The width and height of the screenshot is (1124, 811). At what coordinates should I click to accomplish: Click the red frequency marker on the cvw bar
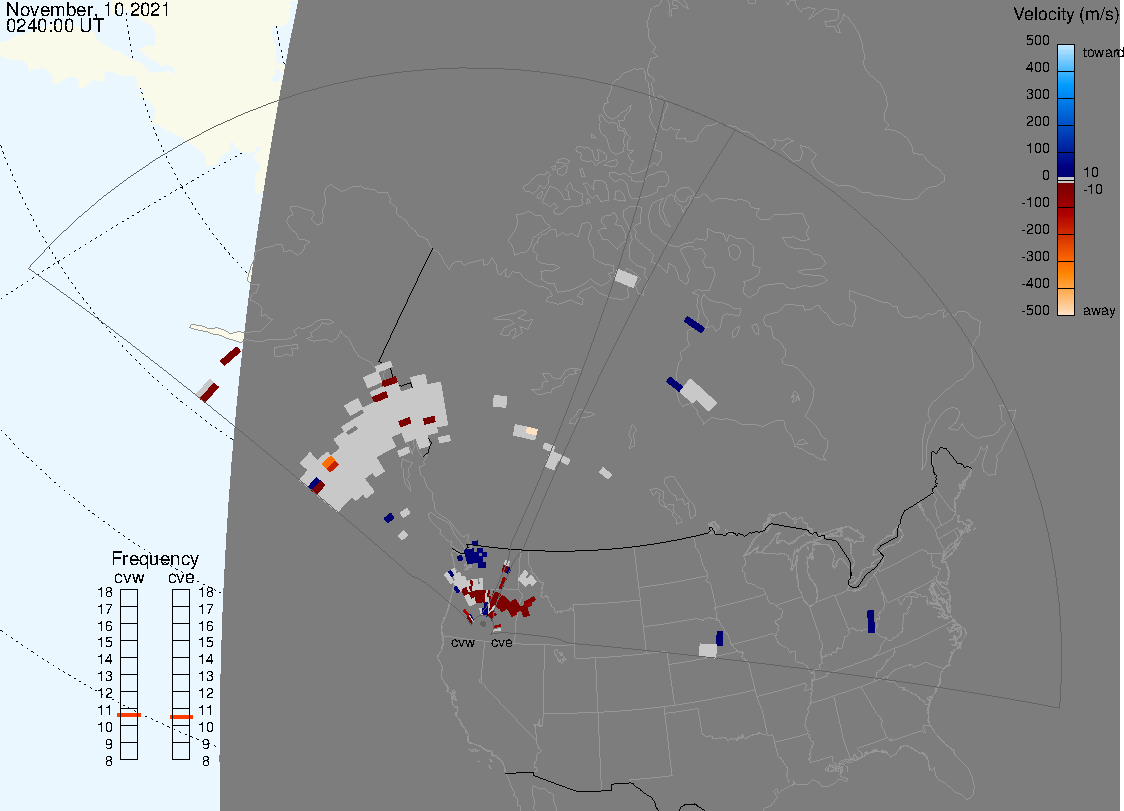point(129,715)
